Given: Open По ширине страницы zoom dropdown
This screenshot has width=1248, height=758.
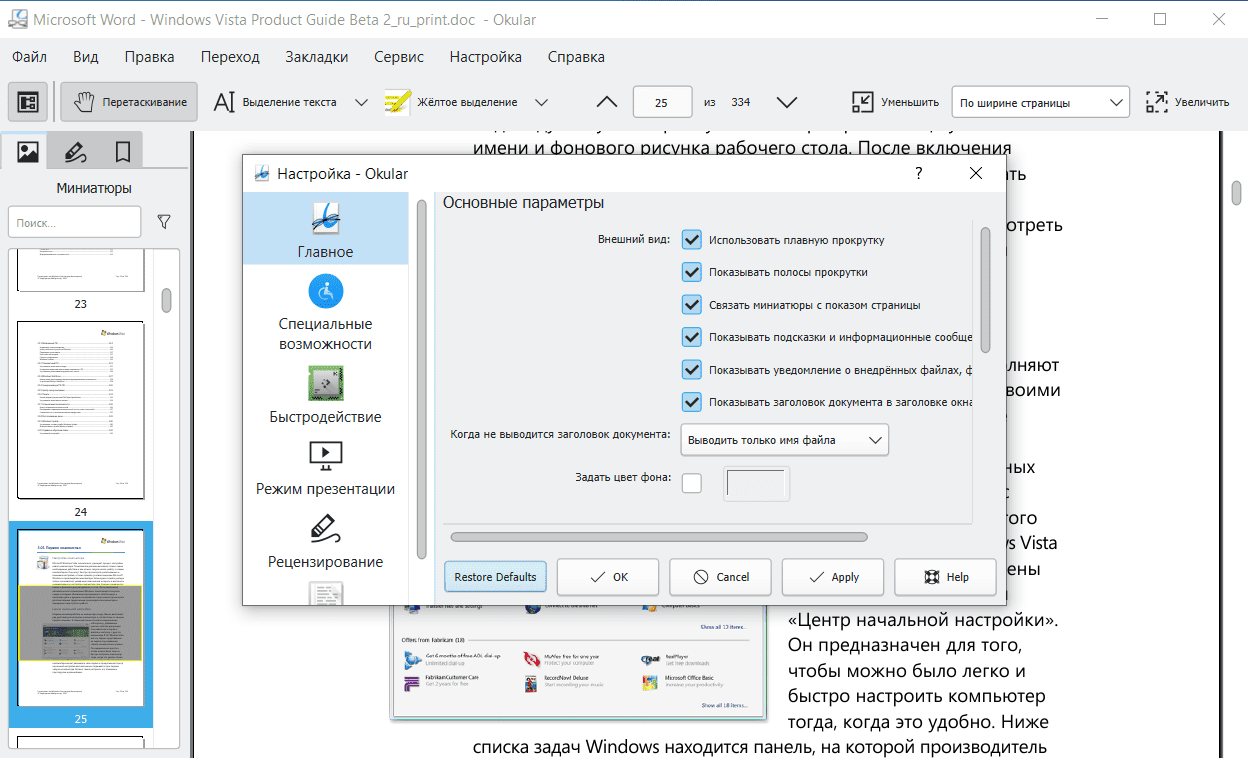Looking at the screenshot, I should [1040, 102].
